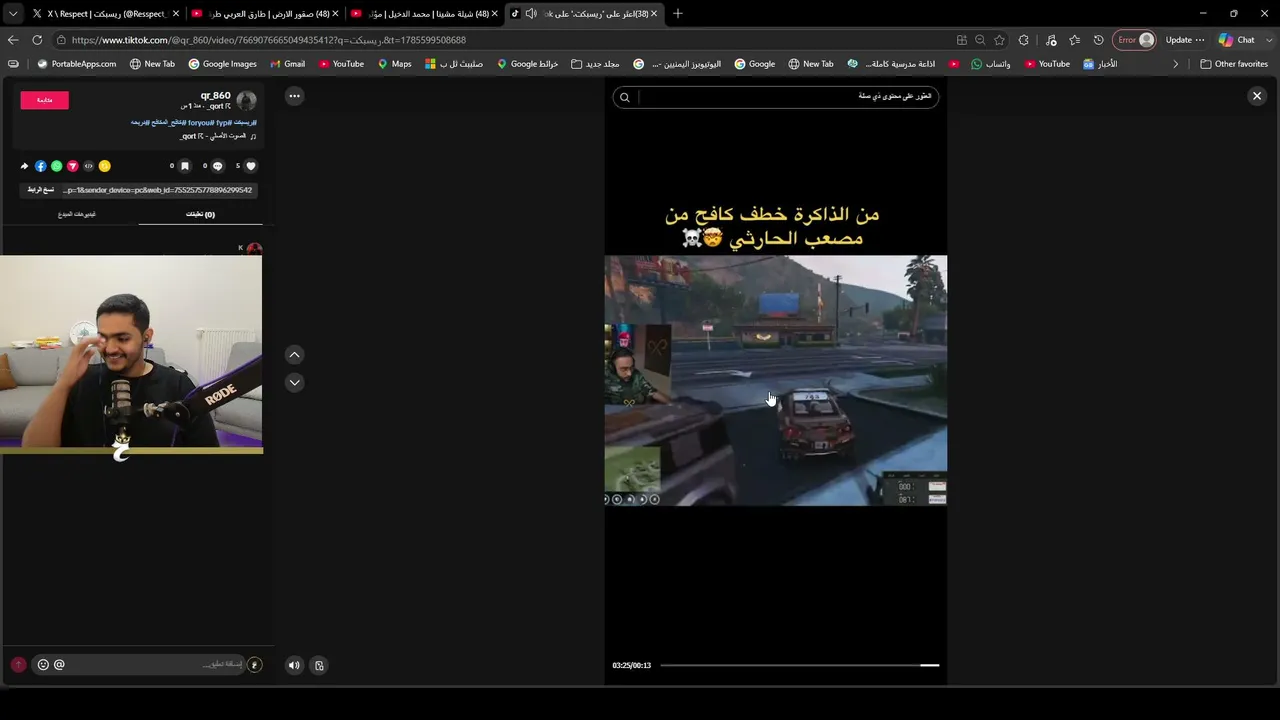
Task: Mute the TikTok tab via its speaker icon
Action: [x=531, y=14]
